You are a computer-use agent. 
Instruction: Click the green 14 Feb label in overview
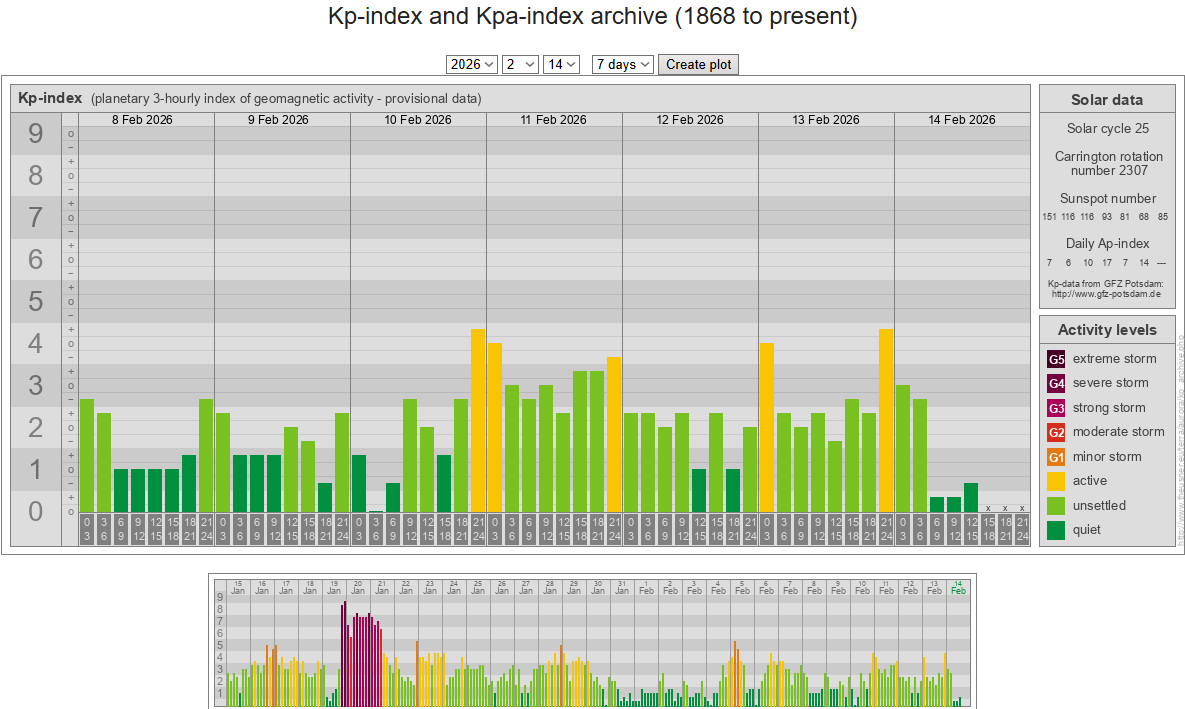pos(958,587)
